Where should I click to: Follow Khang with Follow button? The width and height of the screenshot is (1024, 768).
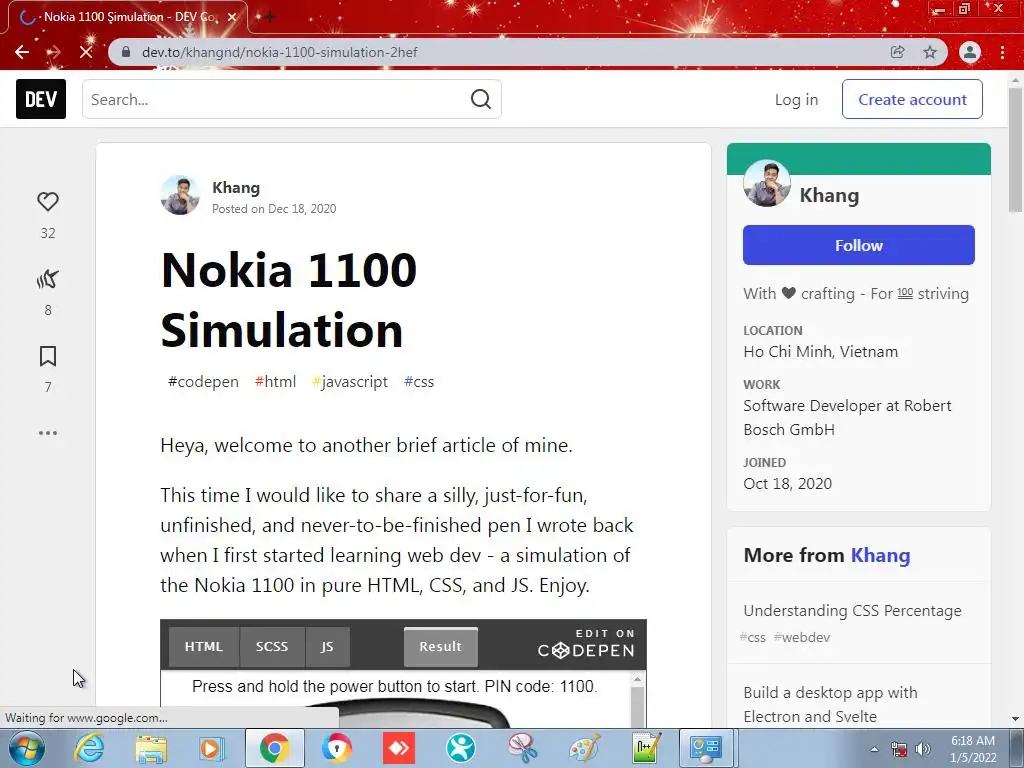858,245
